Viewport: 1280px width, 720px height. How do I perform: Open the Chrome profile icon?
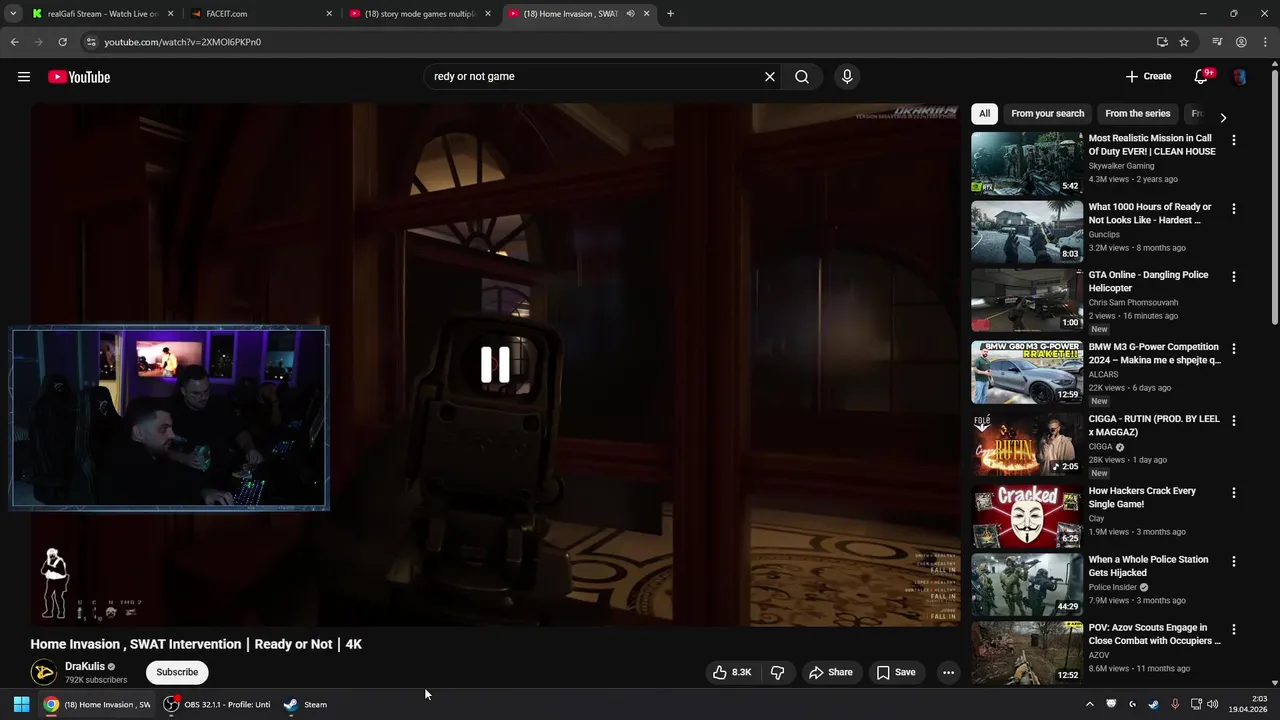coord(1241,42)
